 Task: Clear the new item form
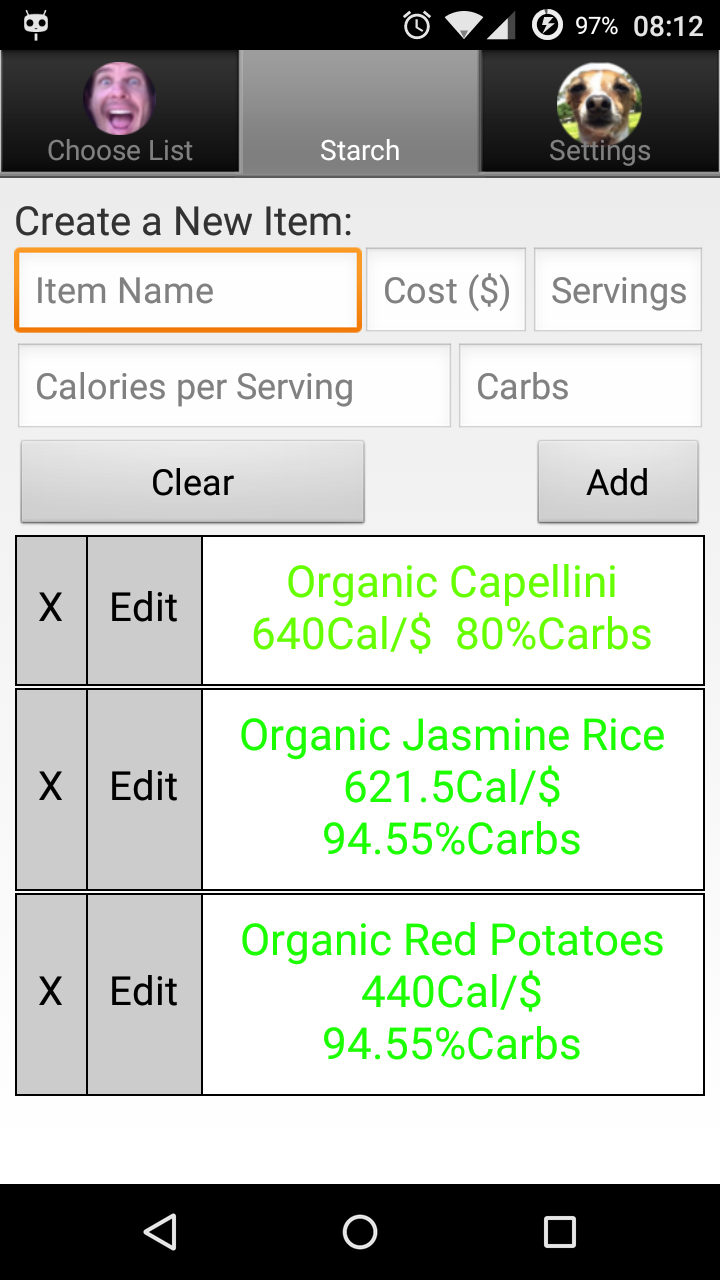tap(192, 482)
